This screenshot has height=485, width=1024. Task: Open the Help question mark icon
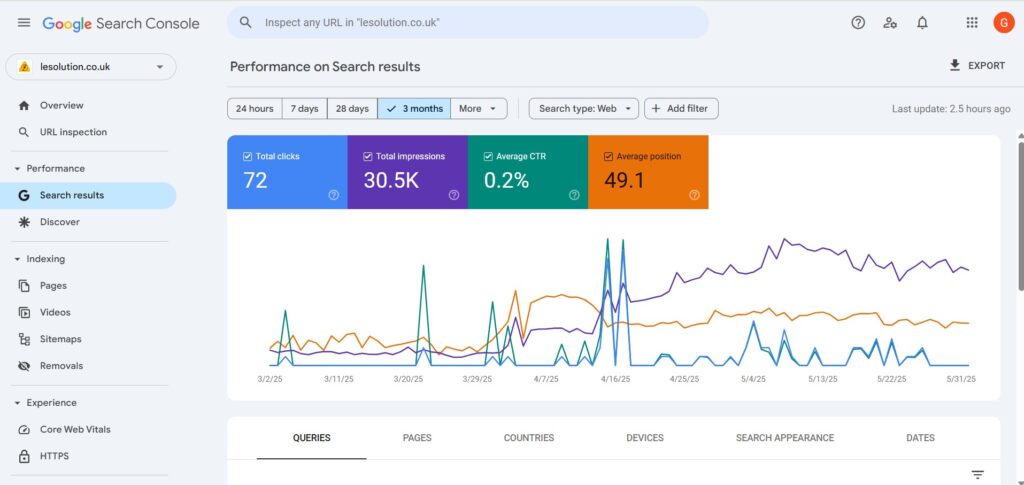point(858,23)
